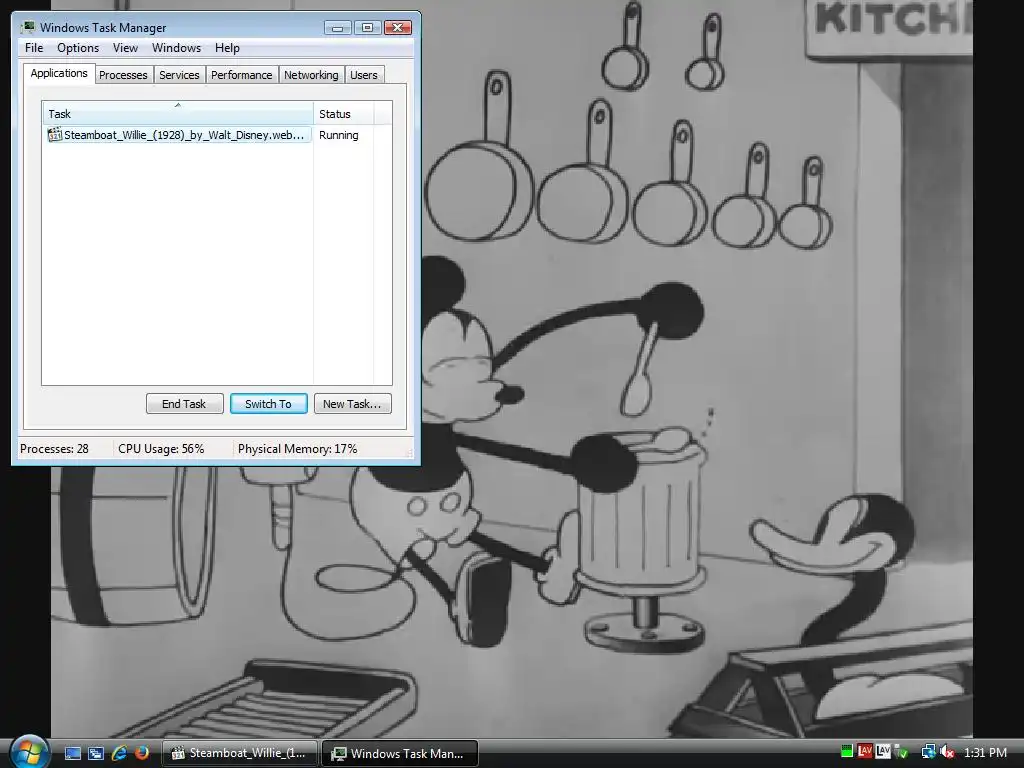This screenshot has width=1024, height=768.
Task: Sort by the Task column header
Action: (178, 114)
